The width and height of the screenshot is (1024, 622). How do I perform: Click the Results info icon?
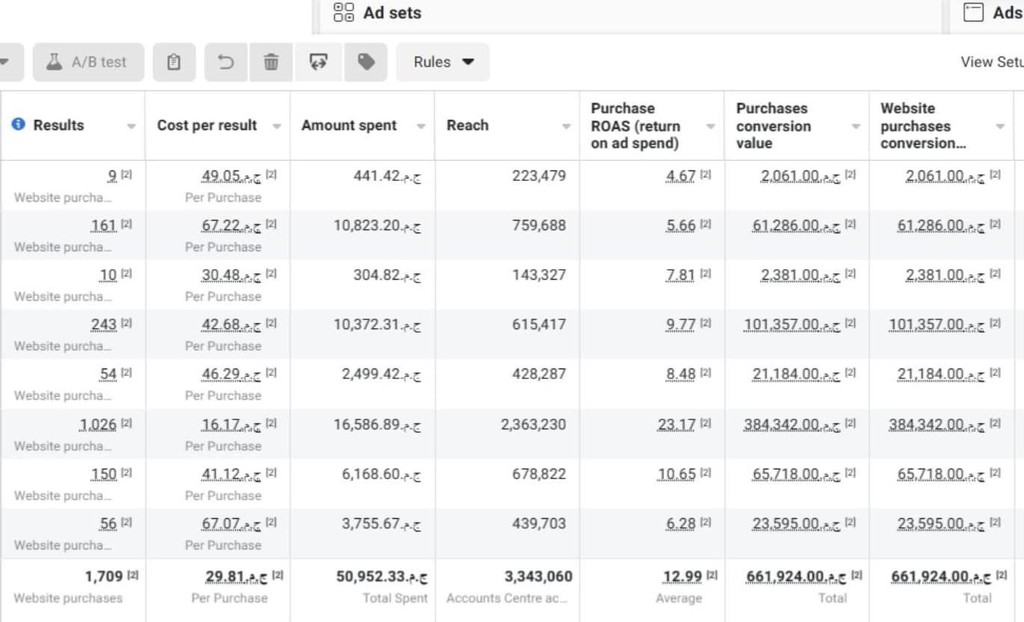[x=18, y=124]
